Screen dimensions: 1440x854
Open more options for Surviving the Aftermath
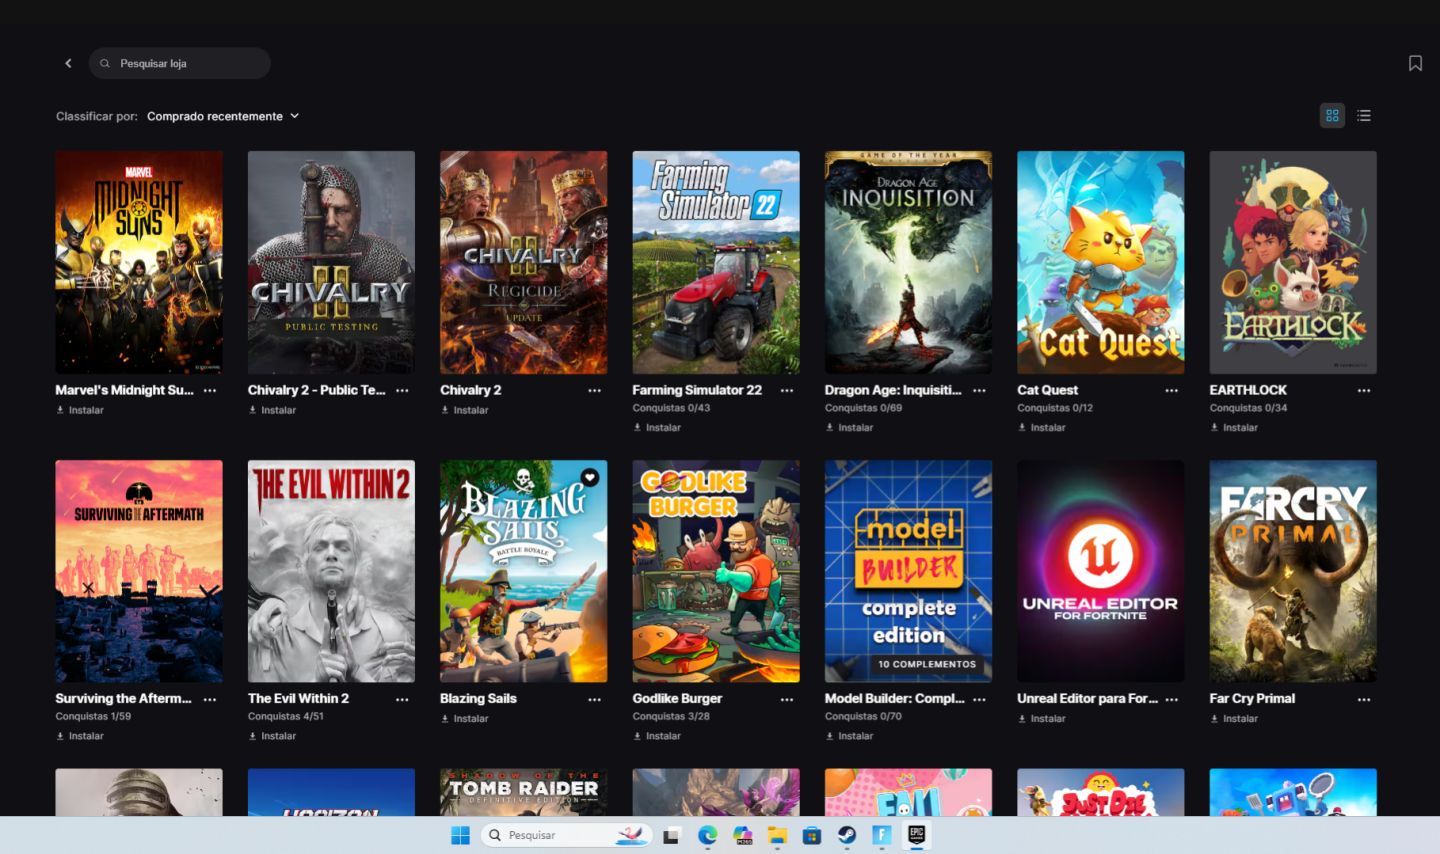(210, 700)
